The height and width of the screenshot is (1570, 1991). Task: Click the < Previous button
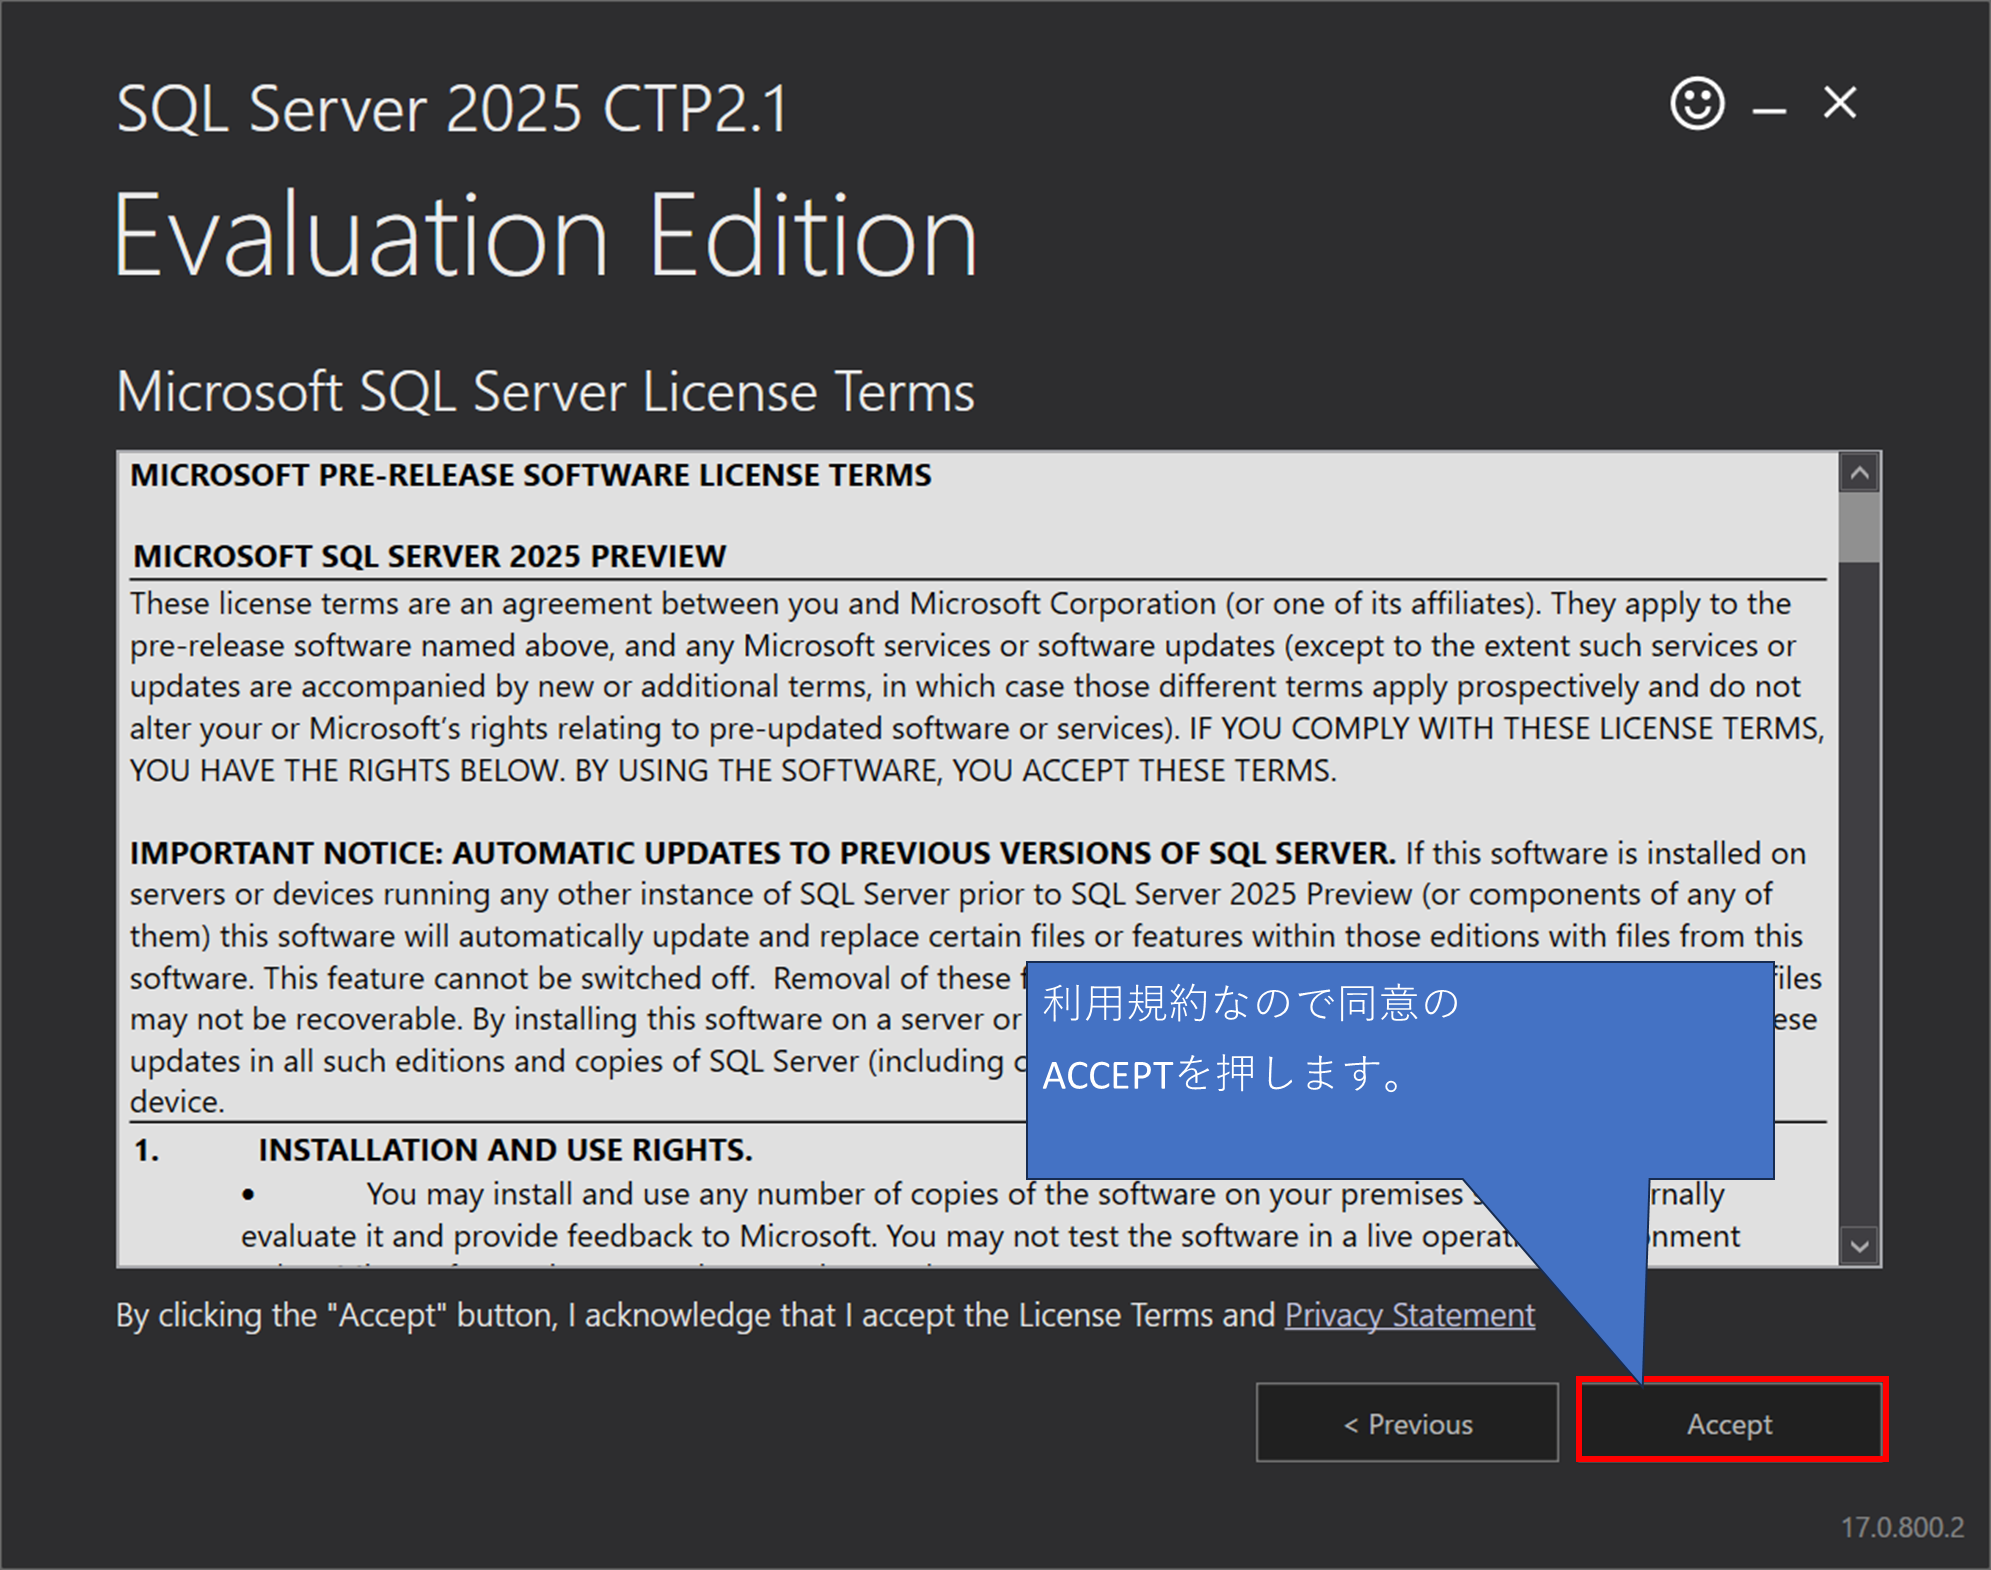point(1406,1424)
